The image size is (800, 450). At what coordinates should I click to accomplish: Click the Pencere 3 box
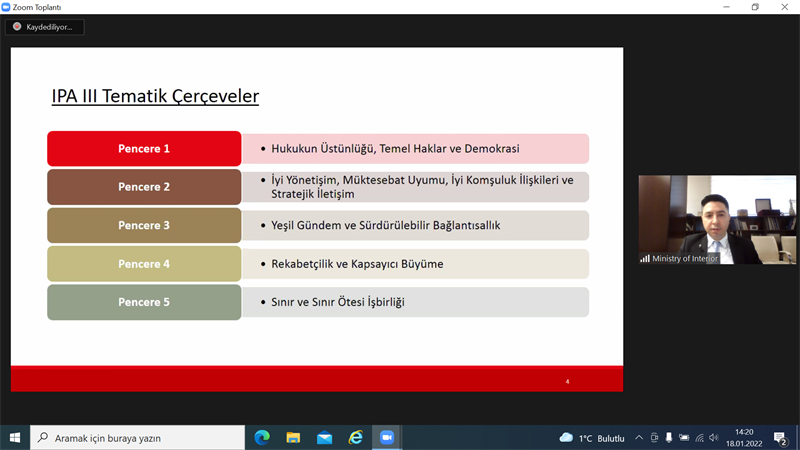point(144,226)
